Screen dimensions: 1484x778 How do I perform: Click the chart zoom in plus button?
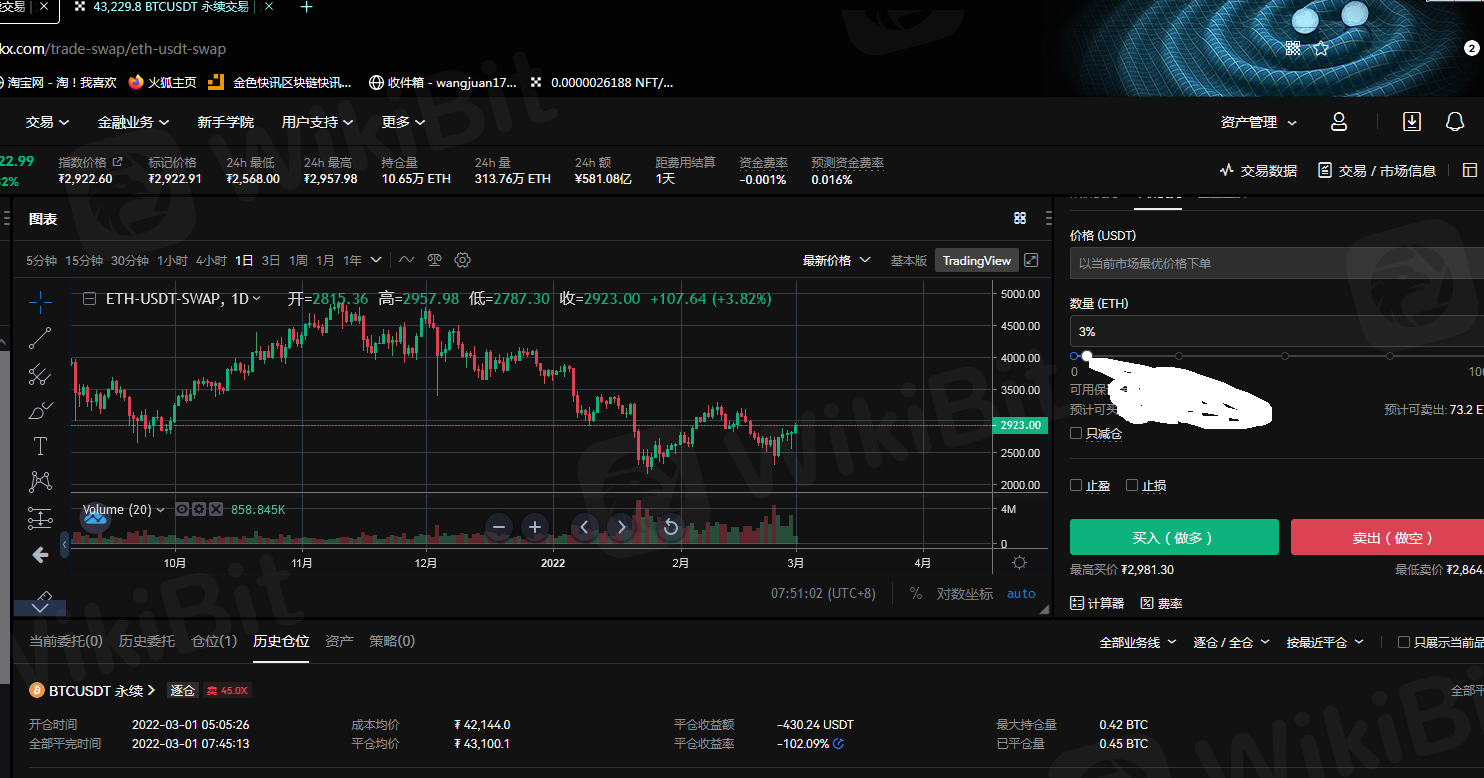tap(535, 527)
